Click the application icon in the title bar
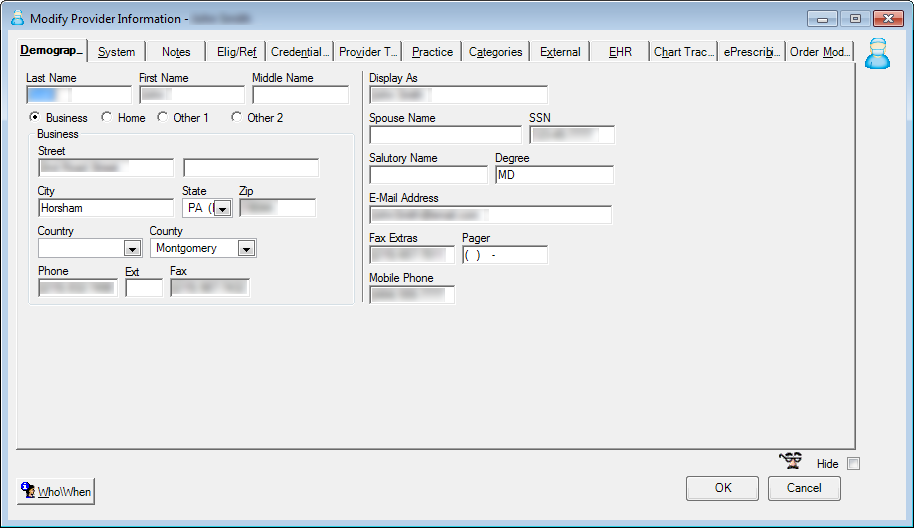 [x=17, y=18]
